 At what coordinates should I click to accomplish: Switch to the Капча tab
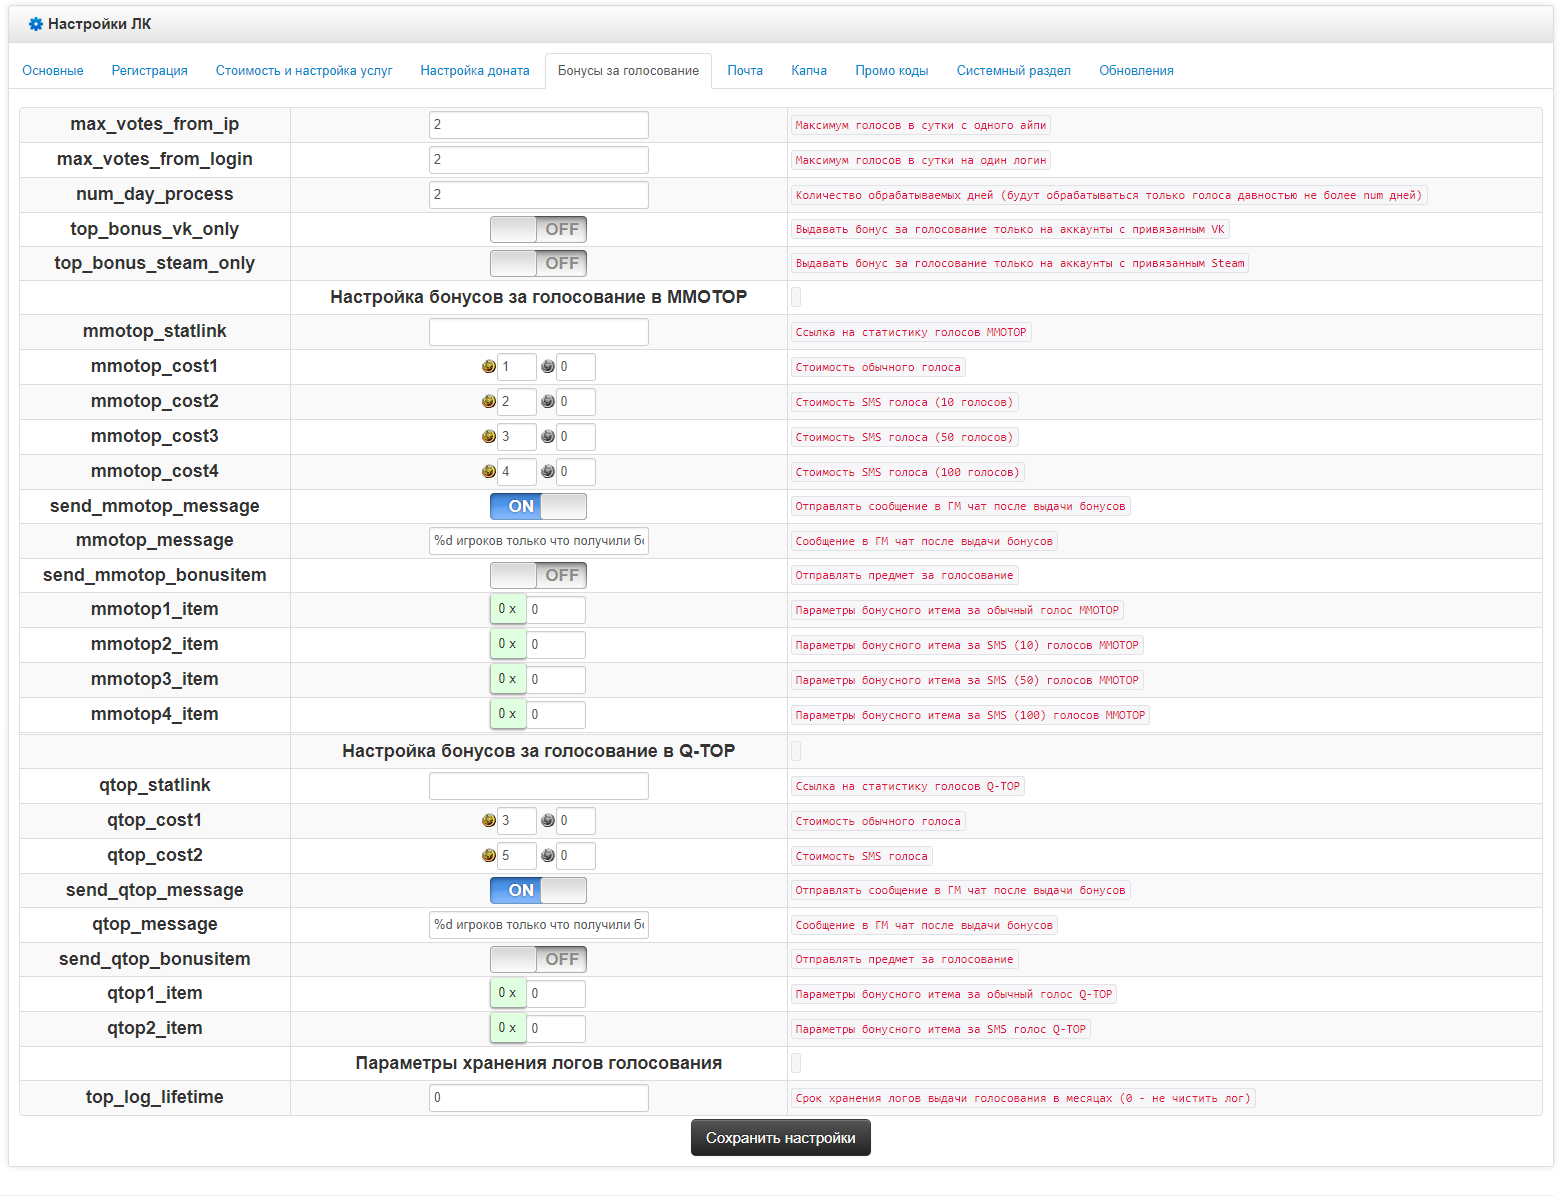point(809,71)
